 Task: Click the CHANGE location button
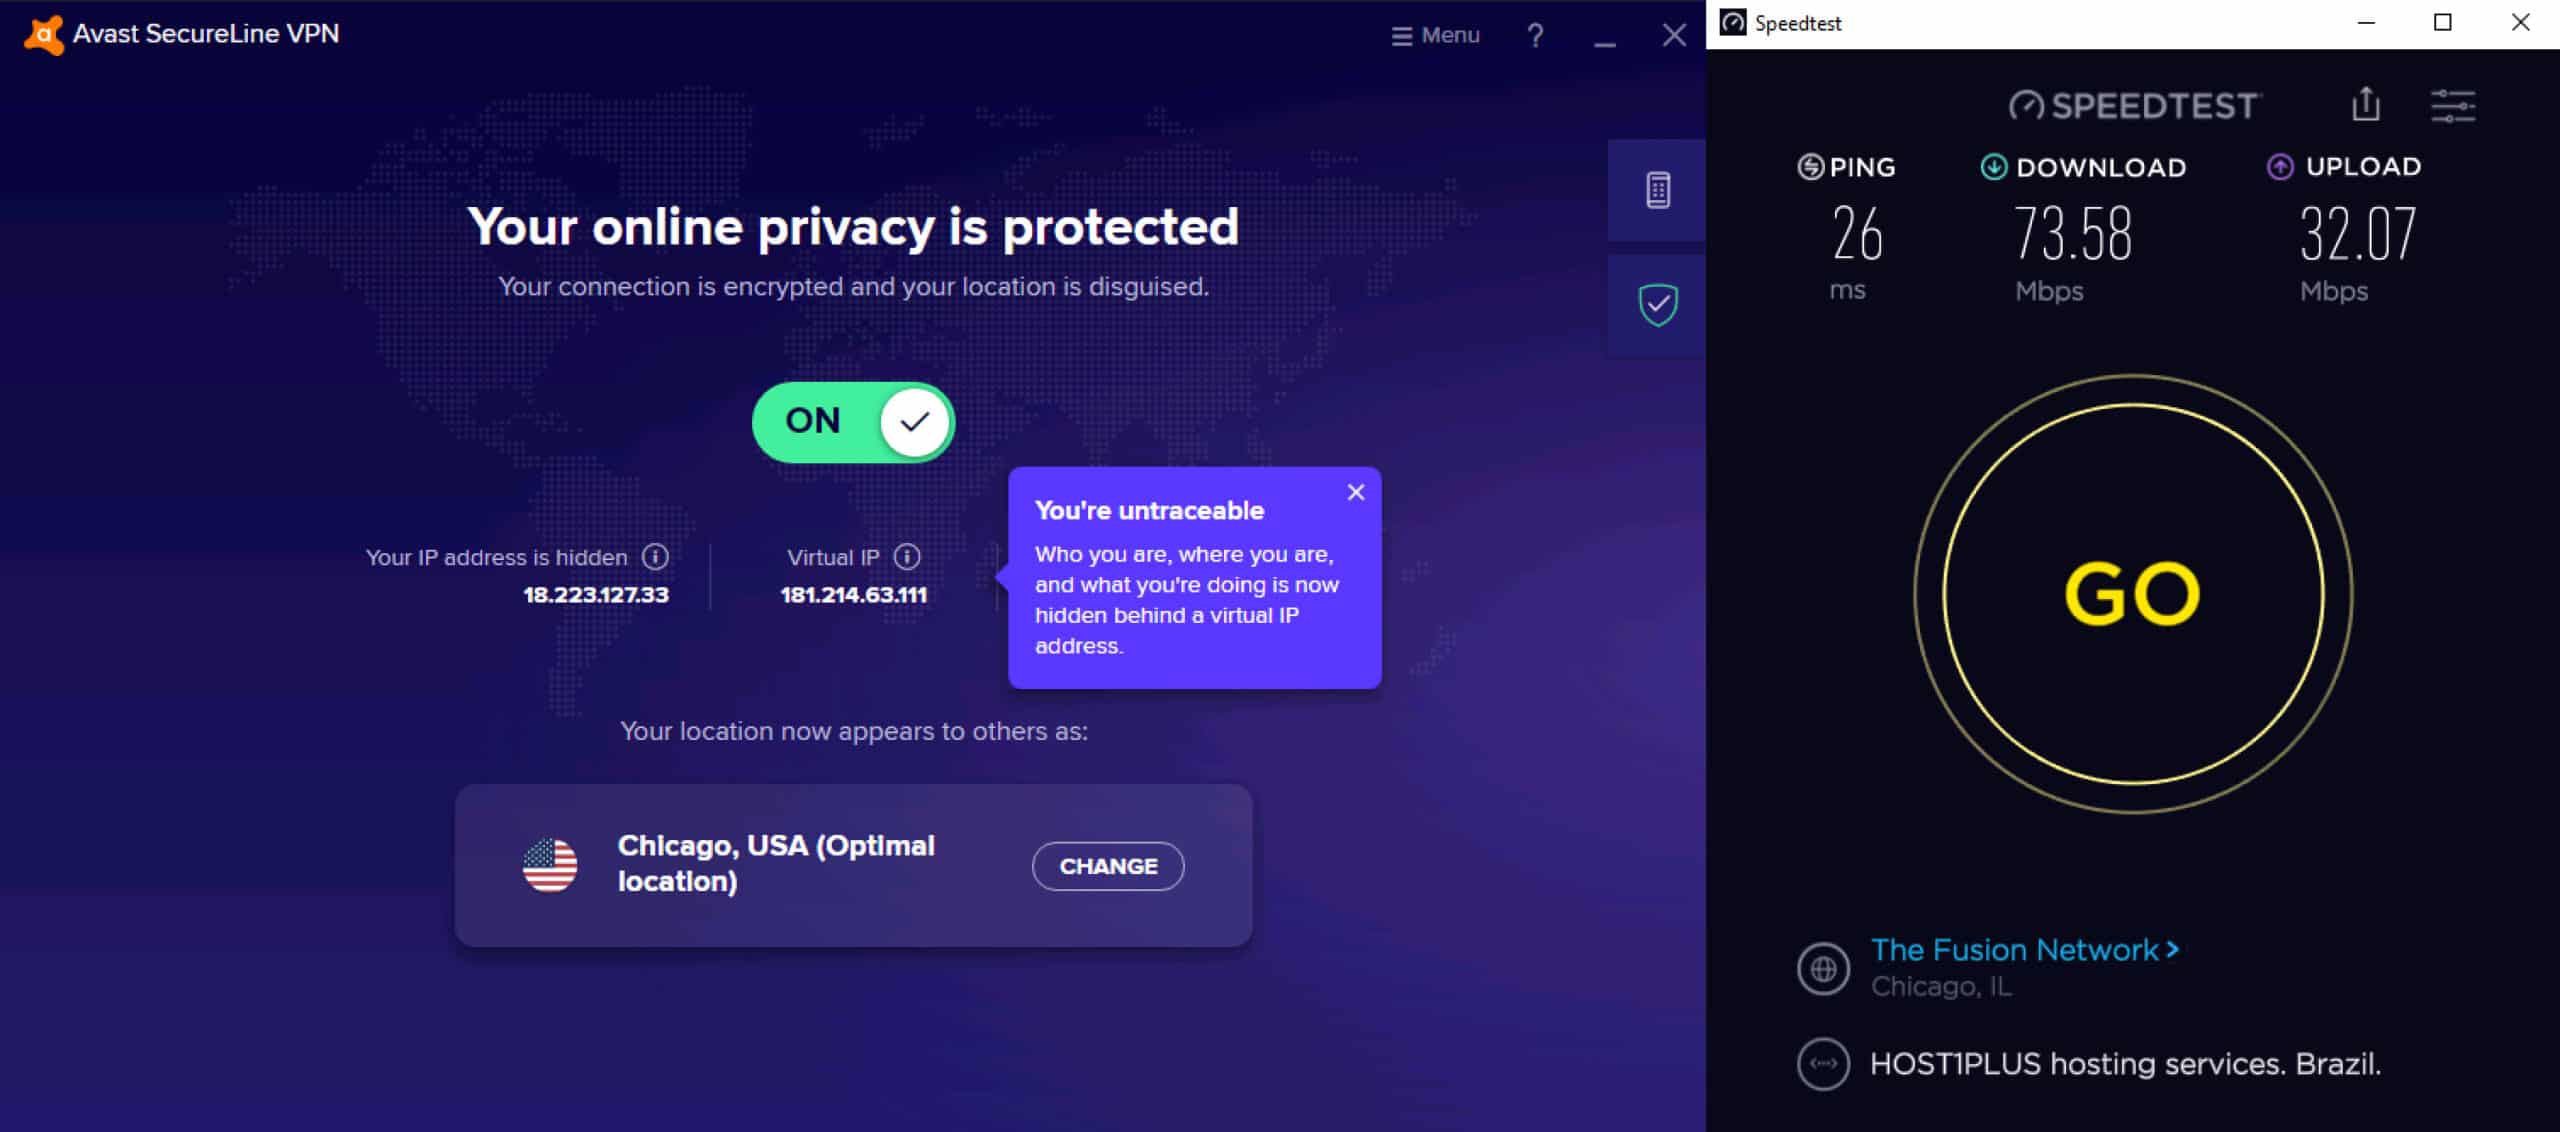[1108, 866]
